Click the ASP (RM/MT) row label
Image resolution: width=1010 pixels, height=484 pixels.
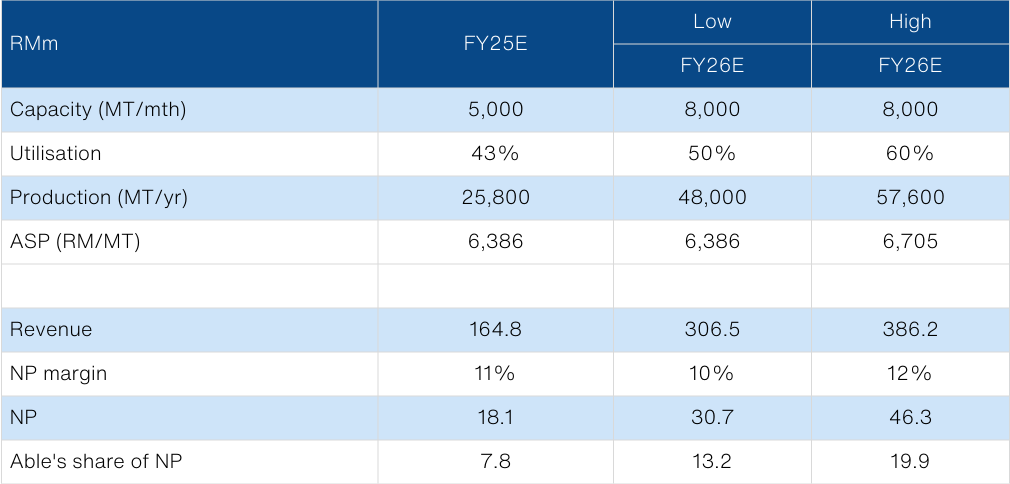click(x=76, y=242)
